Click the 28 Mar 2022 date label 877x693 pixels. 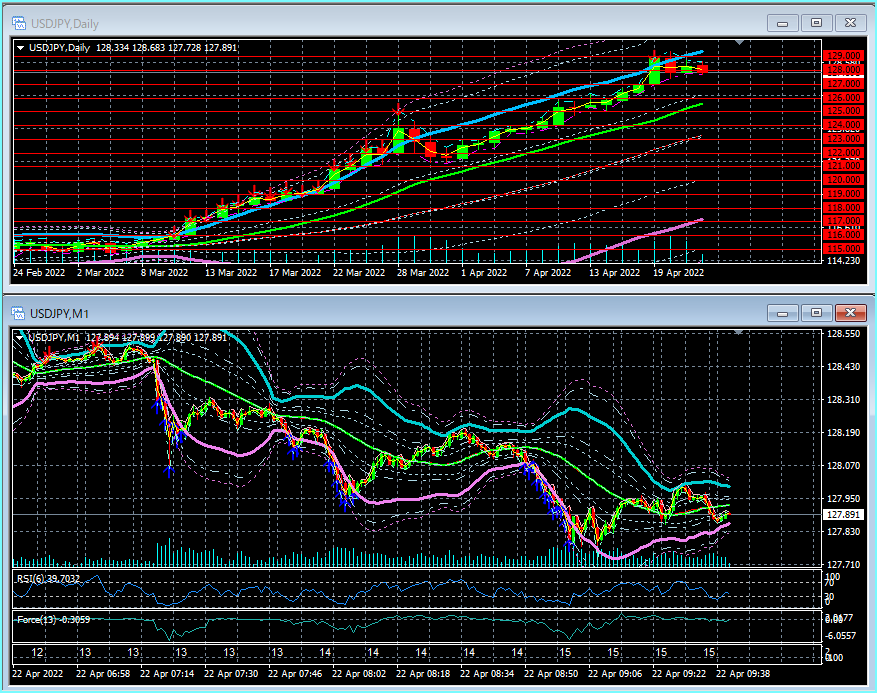pyautogui.click(x=423, y=272)
